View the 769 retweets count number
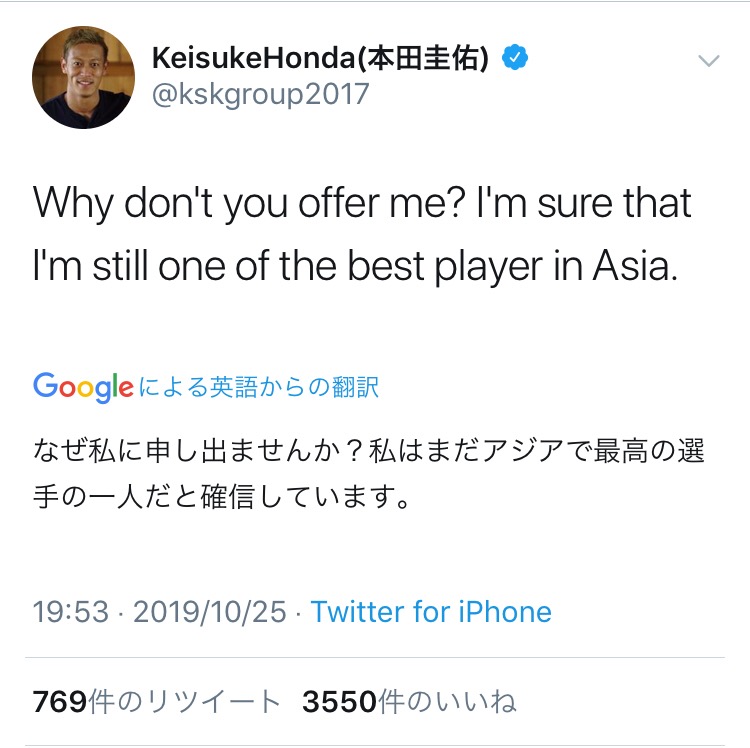Viewport: 750px width, 748px height. click(60, 702)
